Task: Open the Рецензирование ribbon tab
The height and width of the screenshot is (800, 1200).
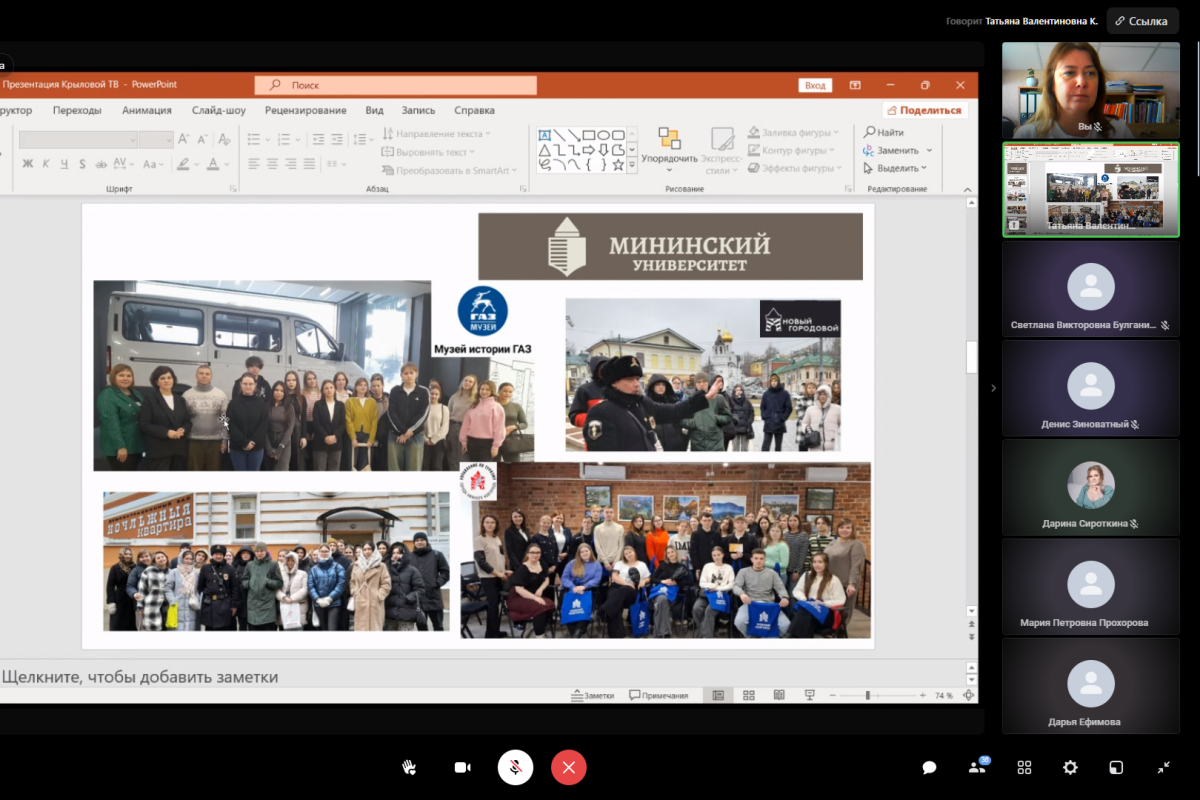Action: pos(306,110)
